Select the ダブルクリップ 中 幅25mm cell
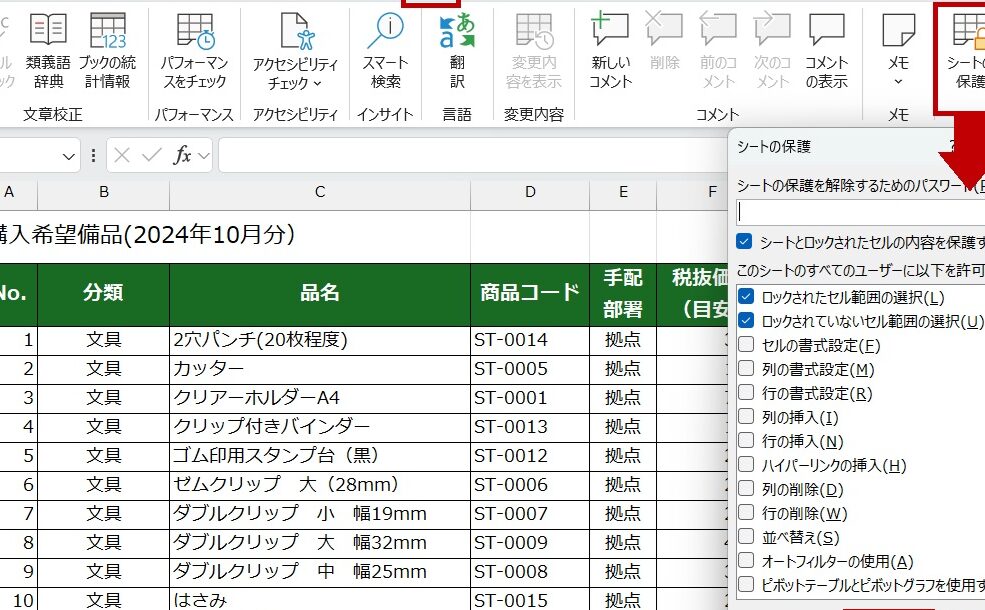Viewport: 985px width, 610px height. pos(320,572)
